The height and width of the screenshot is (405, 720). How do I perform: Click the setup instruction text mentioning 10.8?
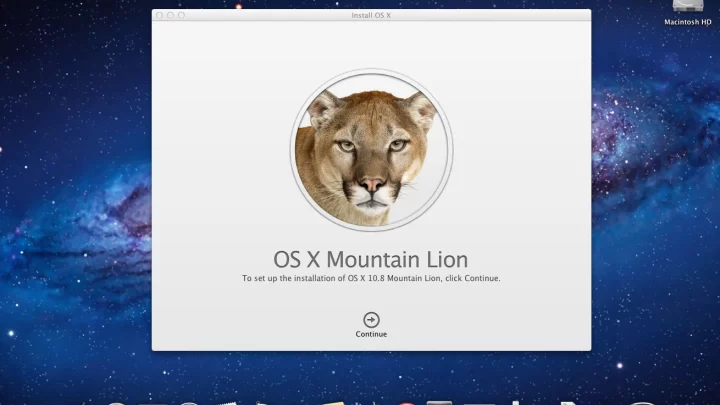coord(371,278)
